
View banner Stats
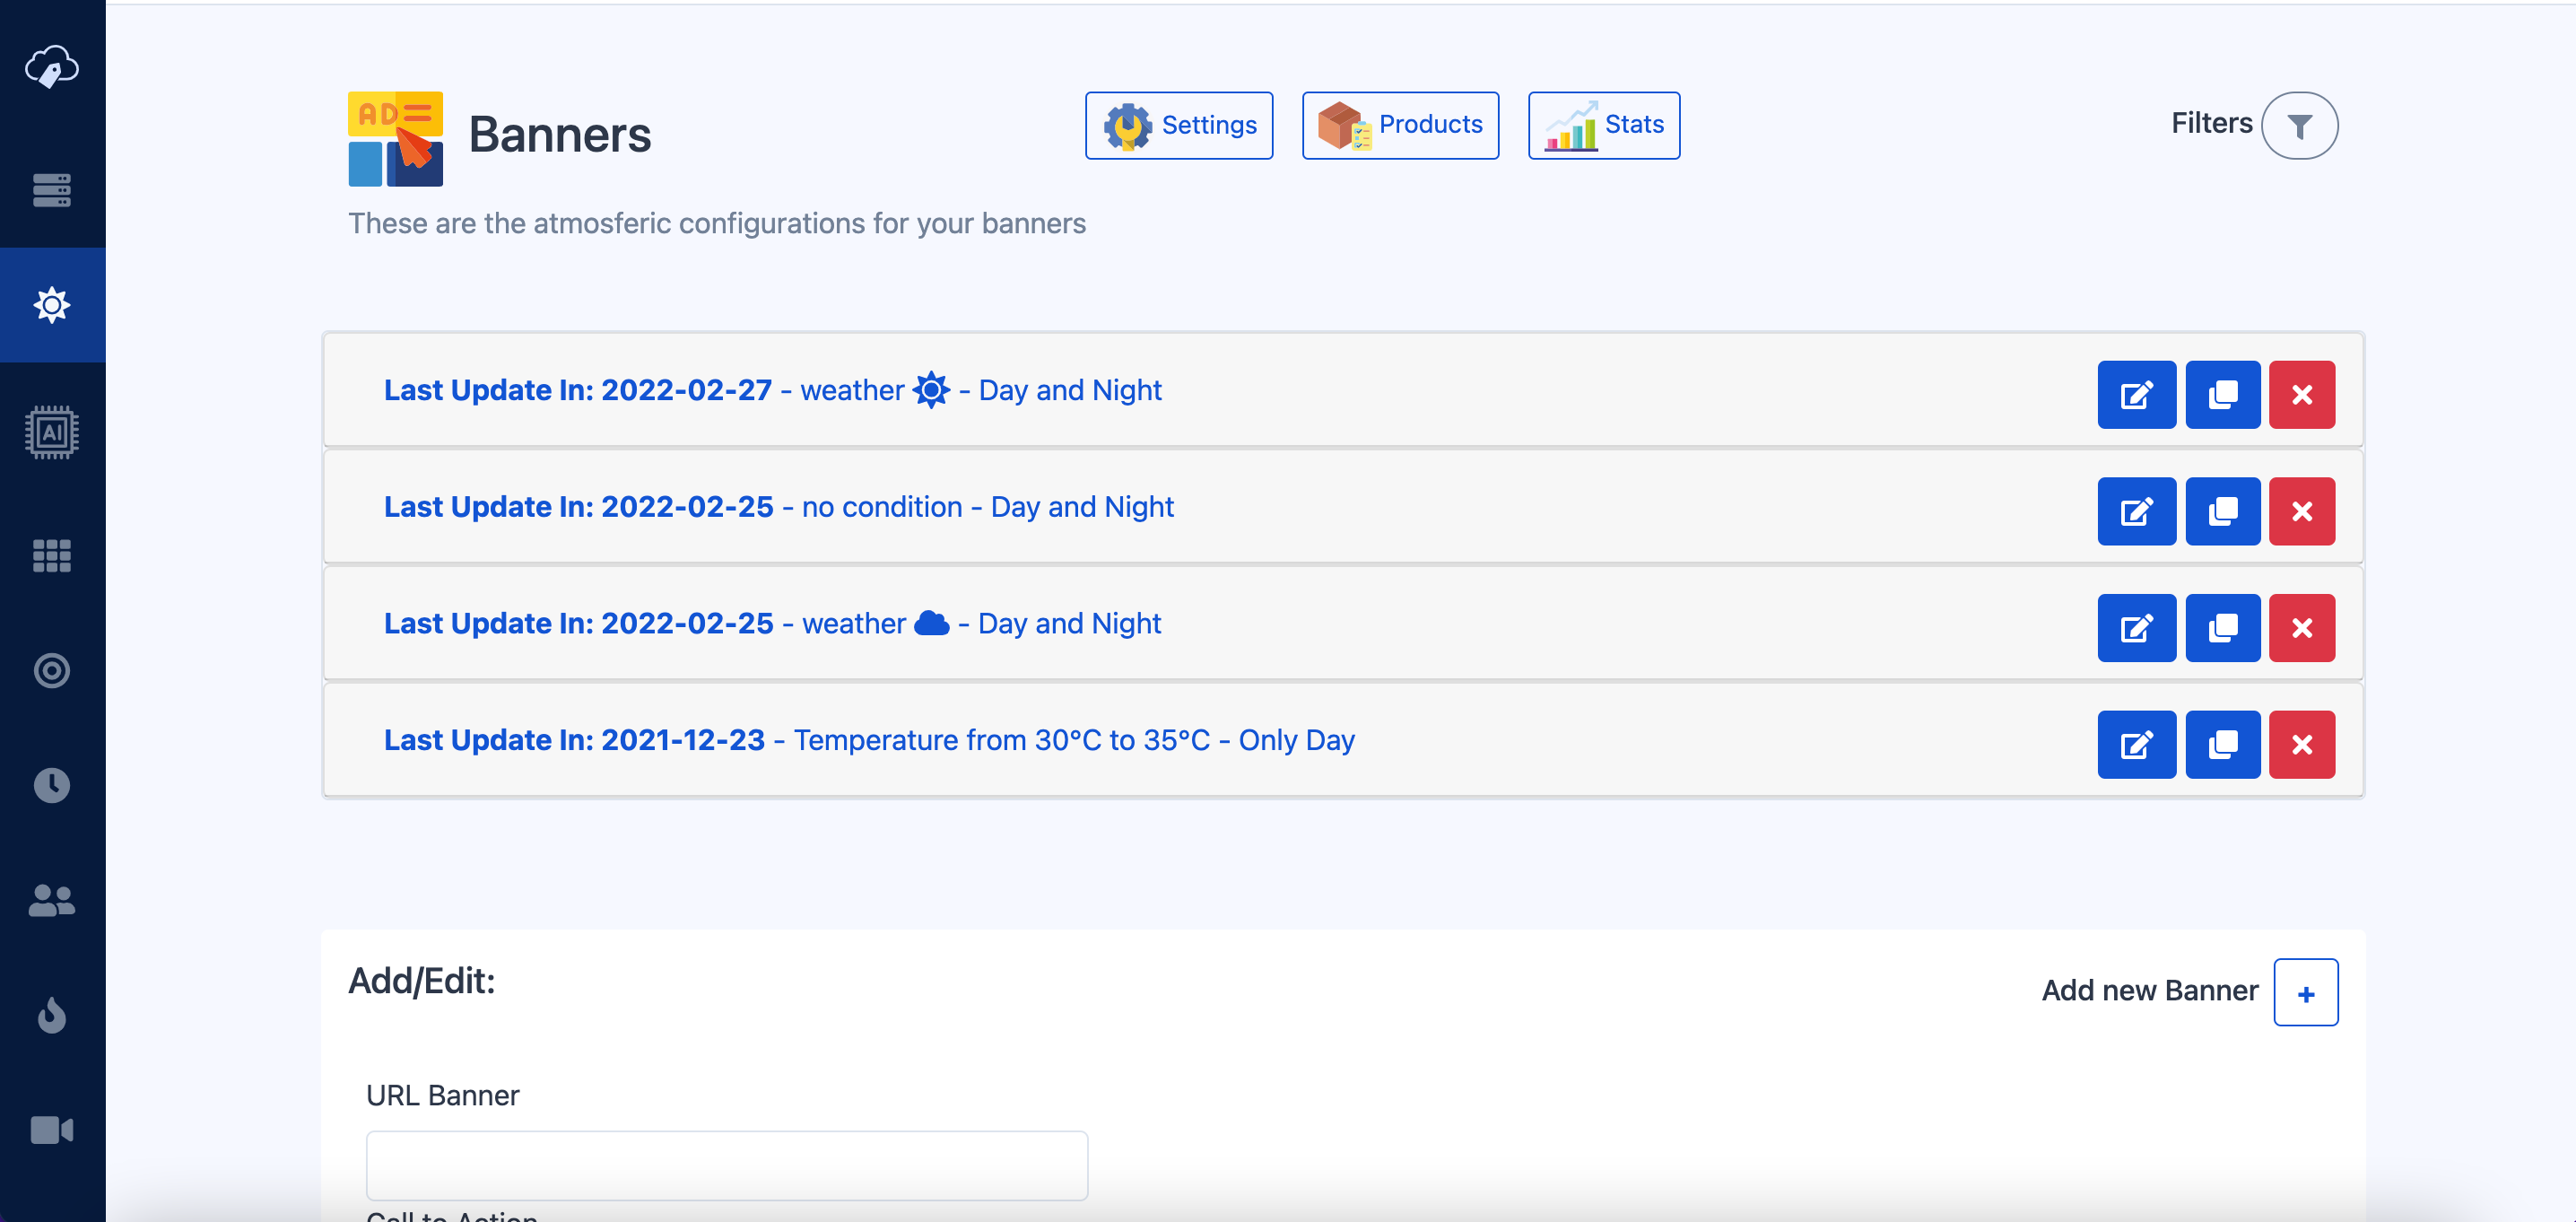click(1603, 125)
